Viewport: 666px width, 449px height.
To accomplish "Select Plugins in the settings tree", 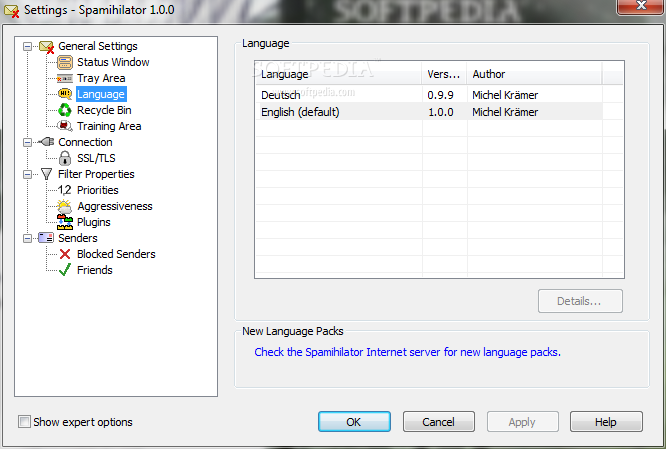I will [x=93, y=222].
